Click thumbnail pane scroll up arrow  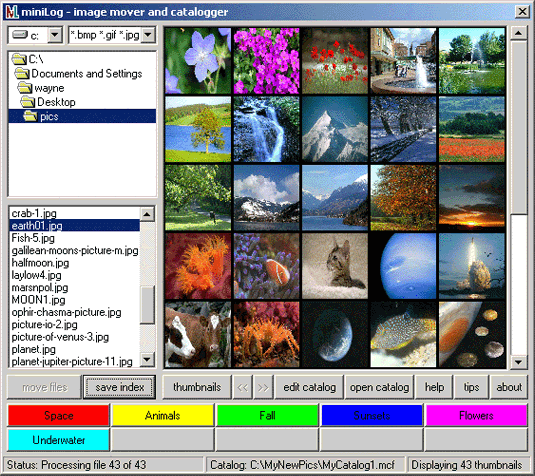518,33
